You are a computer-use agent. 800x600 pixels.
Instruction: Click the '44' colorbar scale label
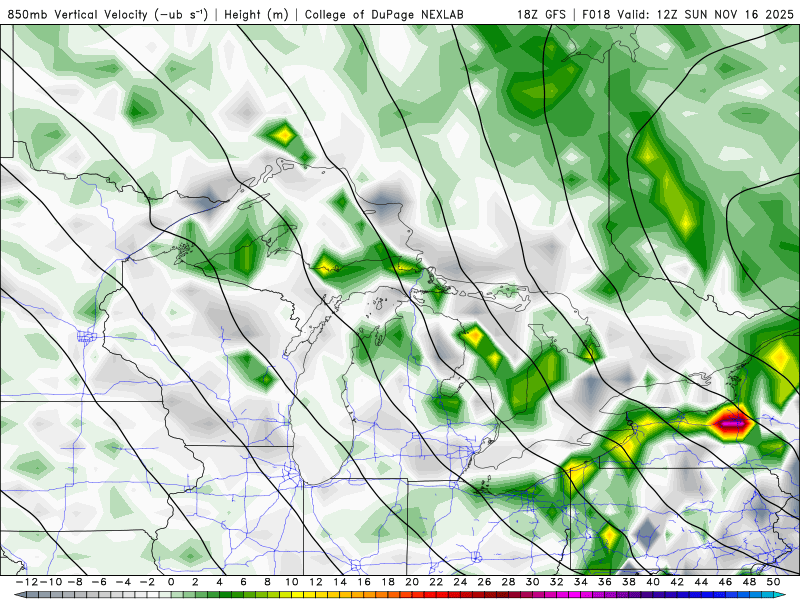click(702, 582)
